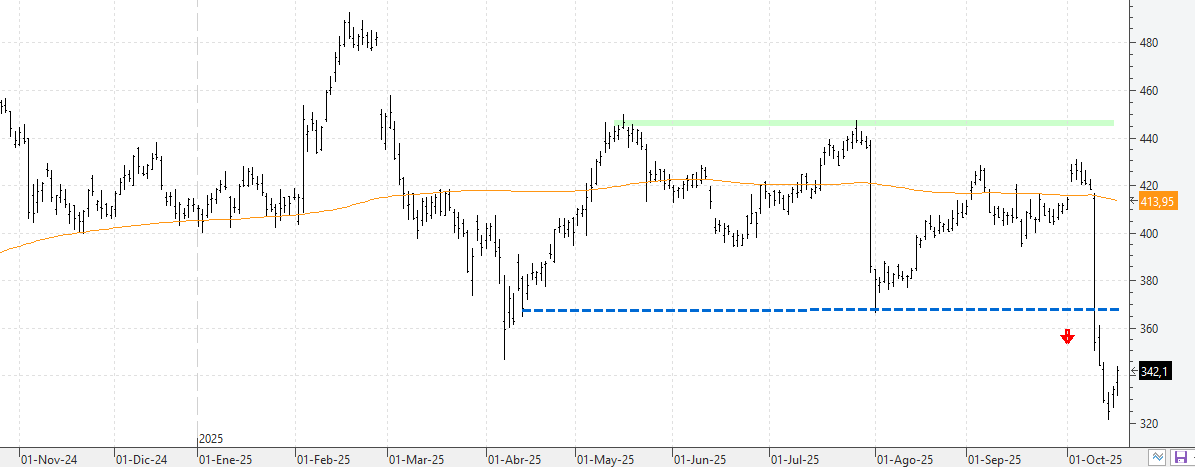Select the black 342,1 last-price tag
The image size is (1195, 468).
(1154, 371)
